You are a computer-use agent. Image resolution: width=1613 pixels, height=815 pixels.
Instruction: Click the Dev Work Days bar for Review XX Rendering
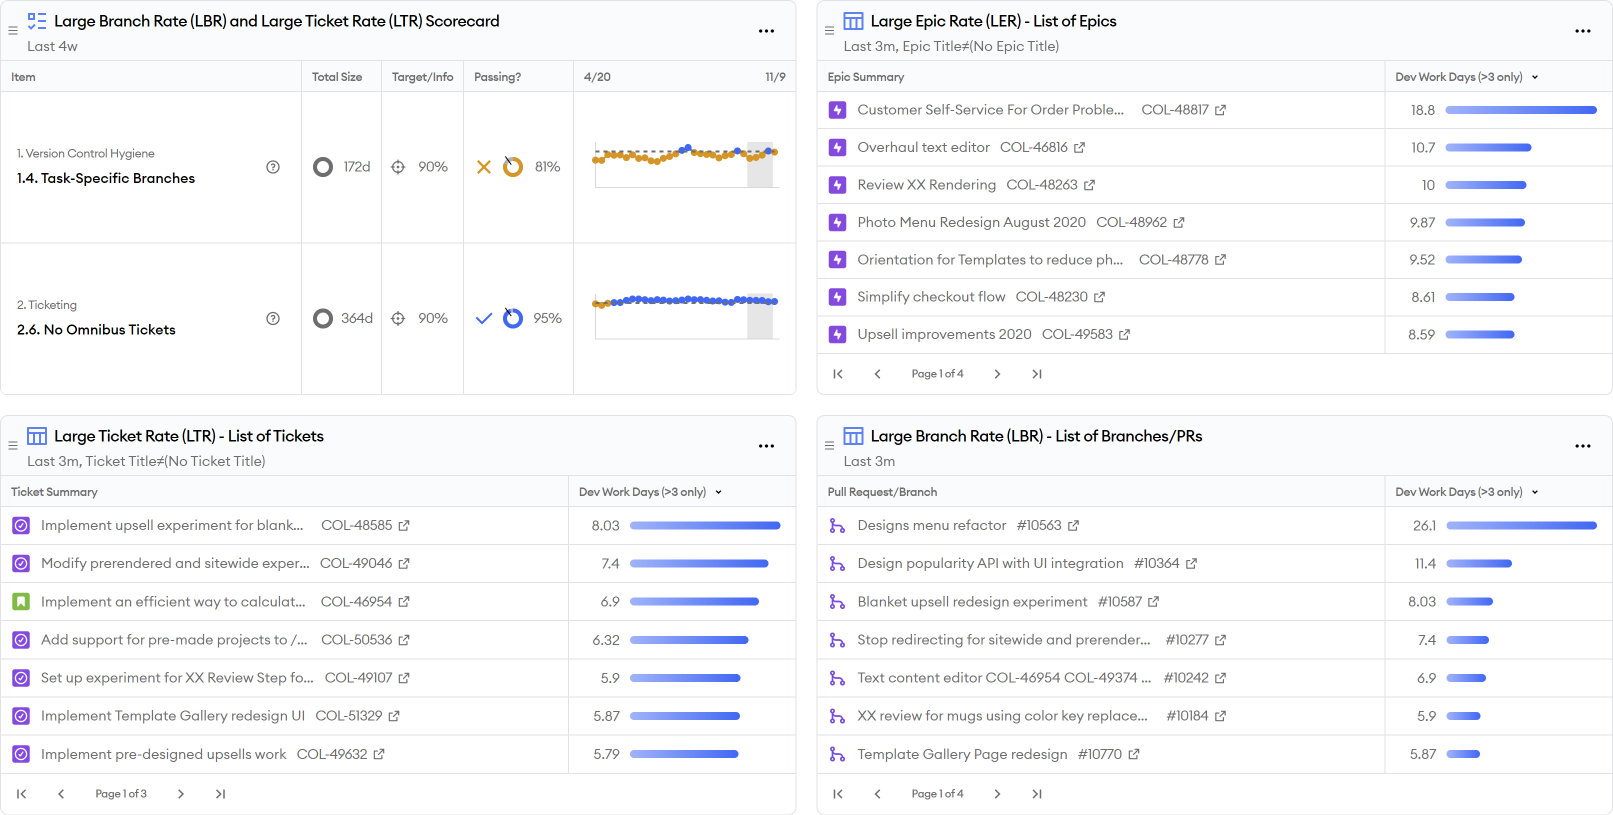click(x=1485, y=185)
